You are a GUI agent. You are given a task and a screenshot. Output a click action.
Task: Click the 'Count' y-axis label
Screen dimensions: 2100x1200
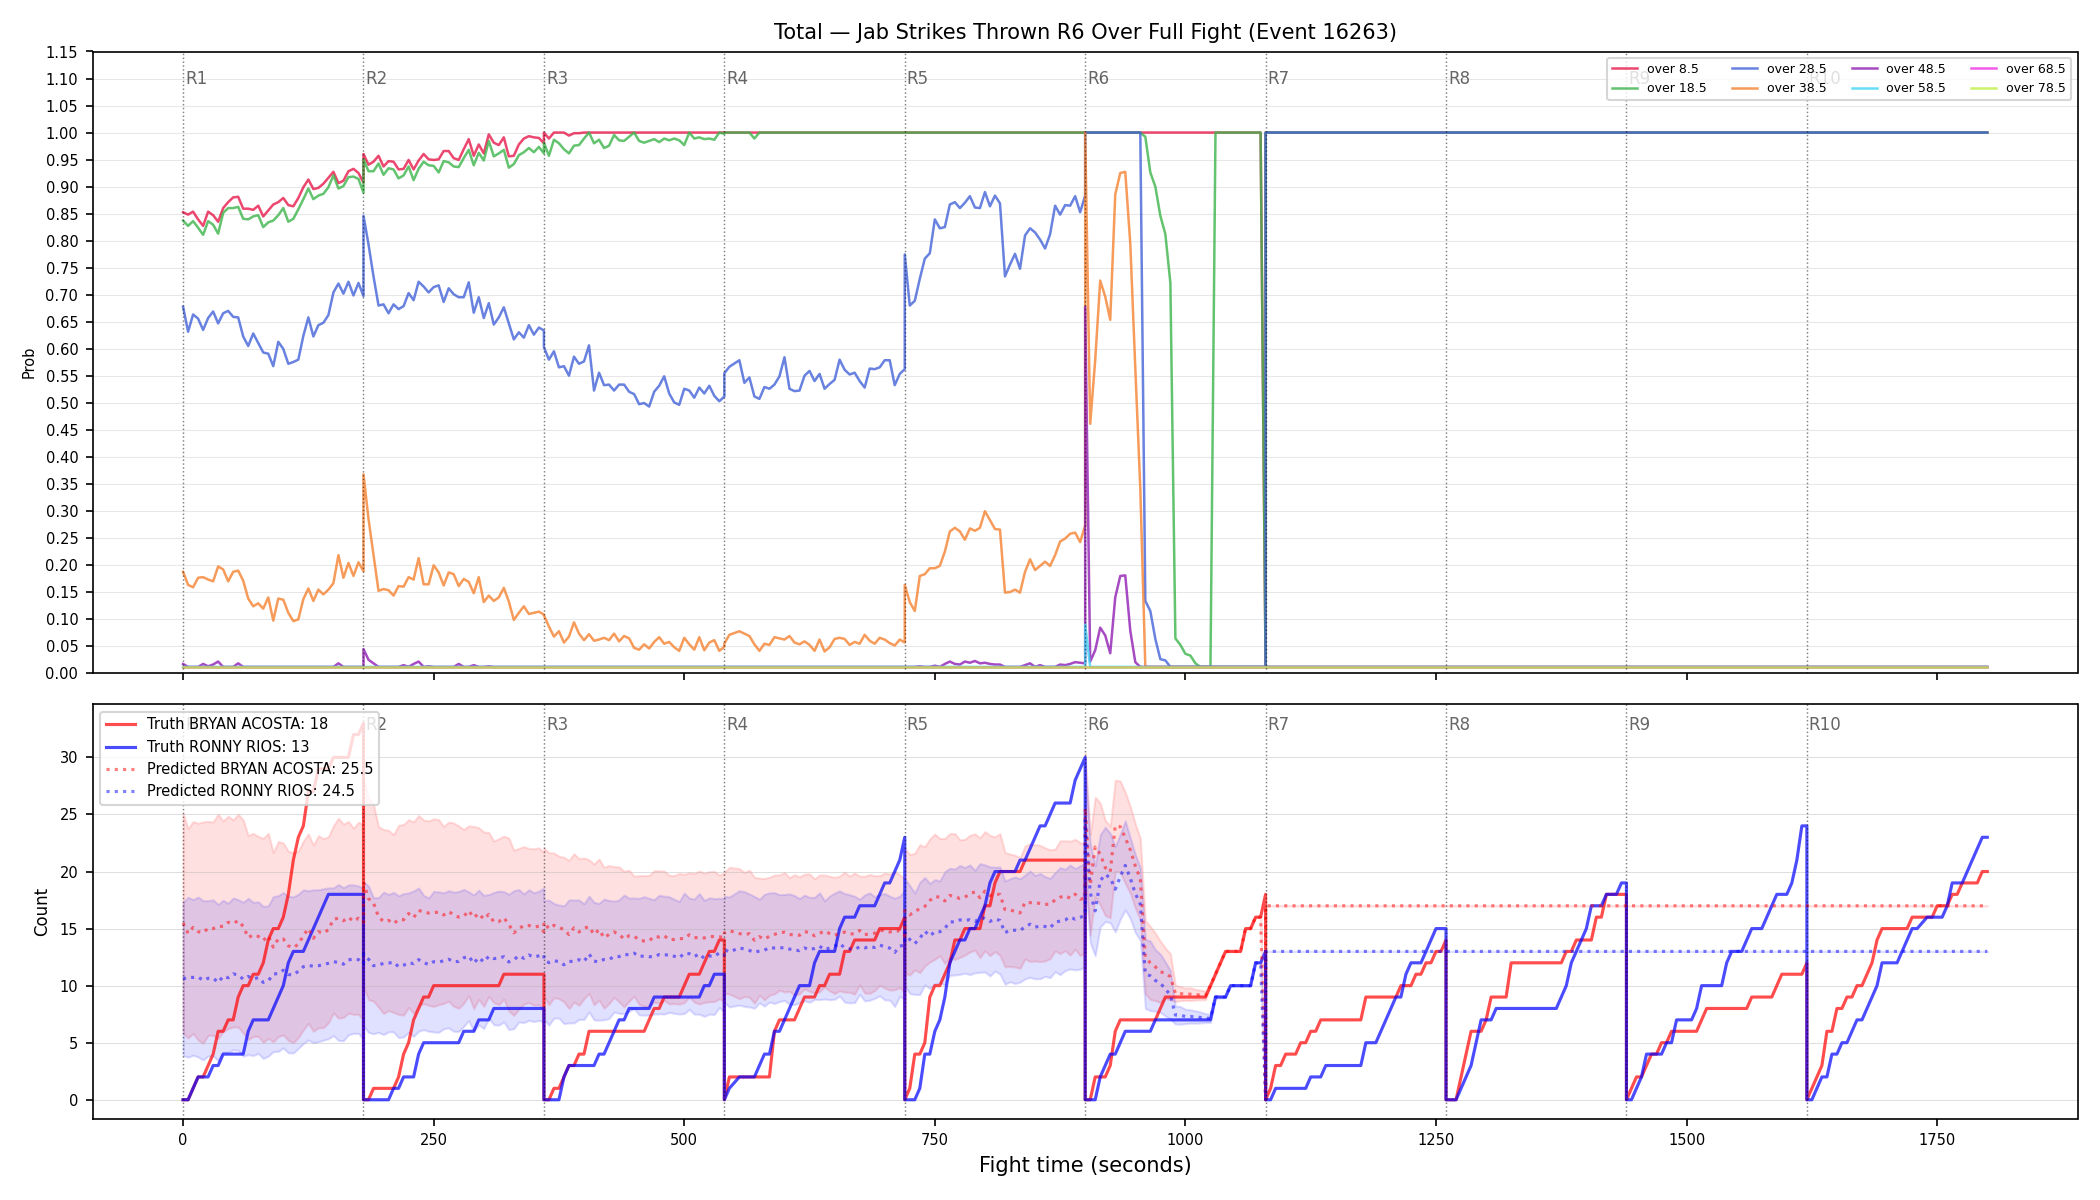tap(41, 912)
